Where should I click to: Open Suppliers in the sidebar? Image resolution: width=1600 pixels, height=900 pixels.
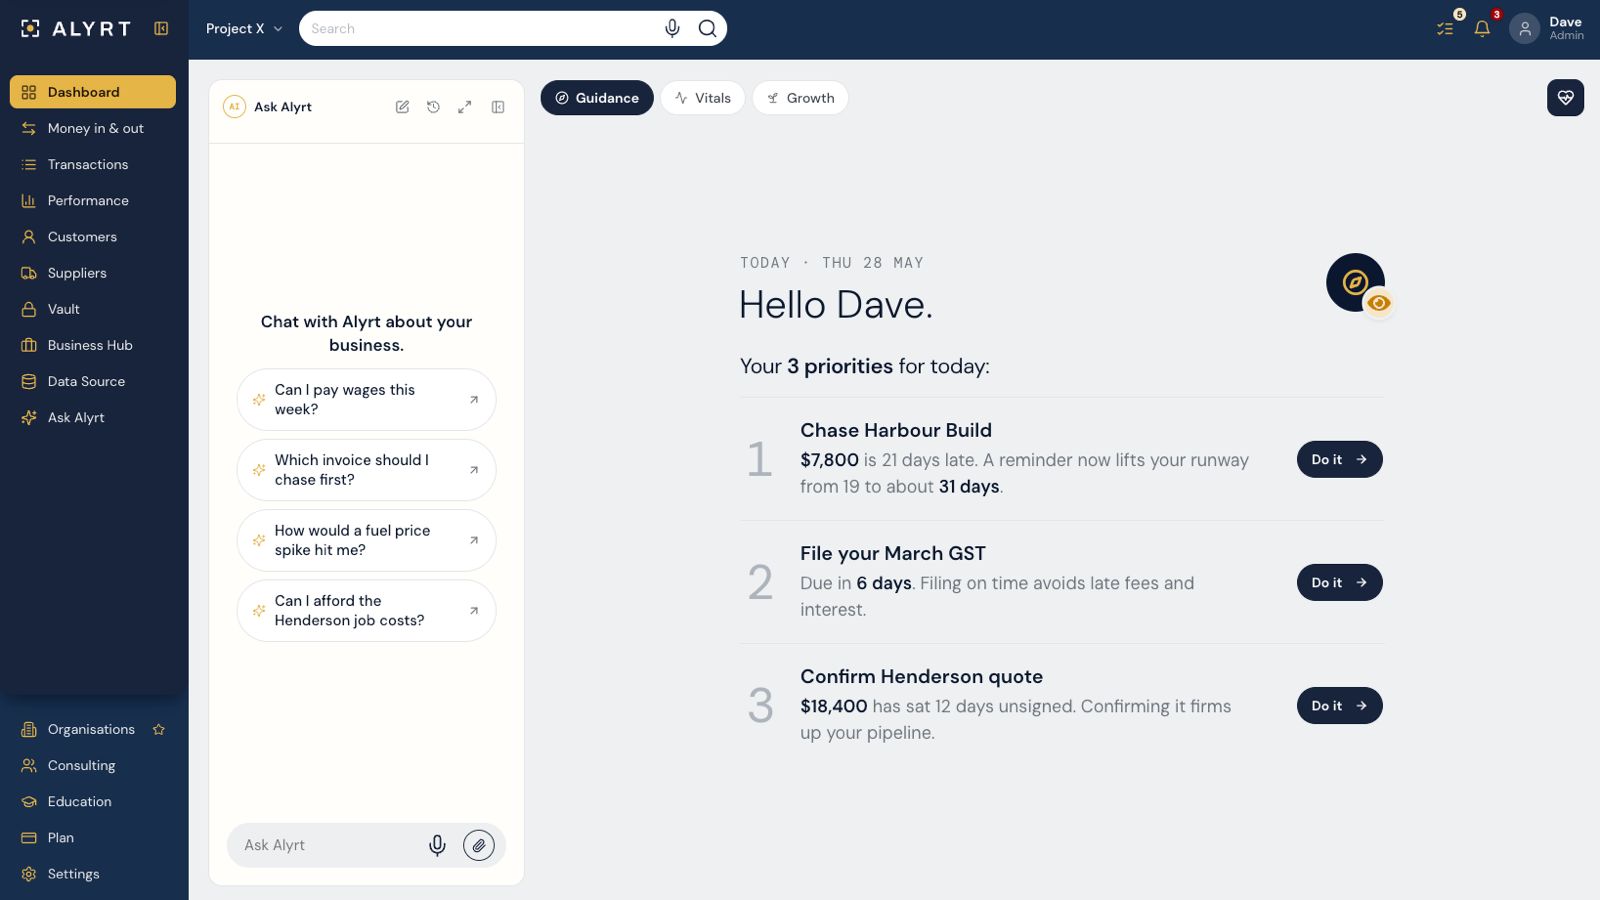93,273
